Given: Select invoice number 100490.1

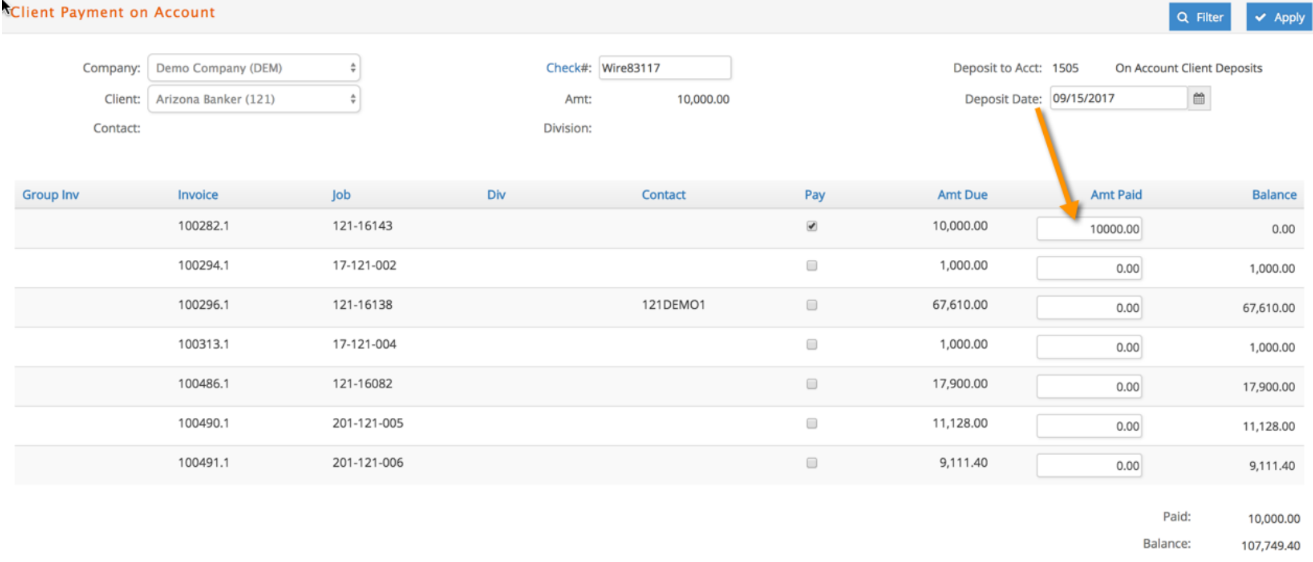Looking at the screenshot, I should (204, 423).
